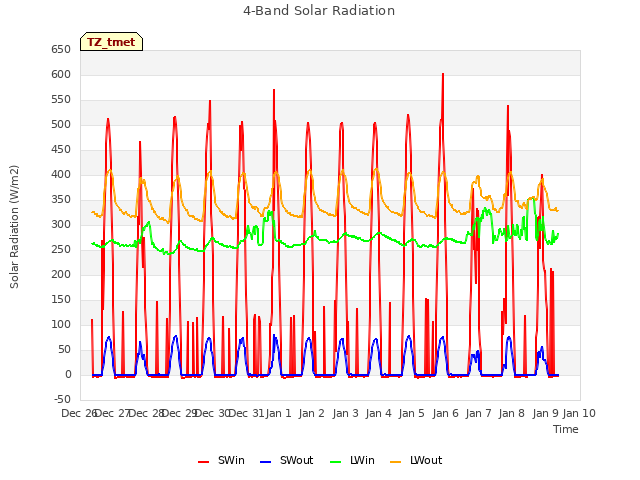Click the -50 y-axis tick label
640x480 pixels.
(x=62, y=399)
